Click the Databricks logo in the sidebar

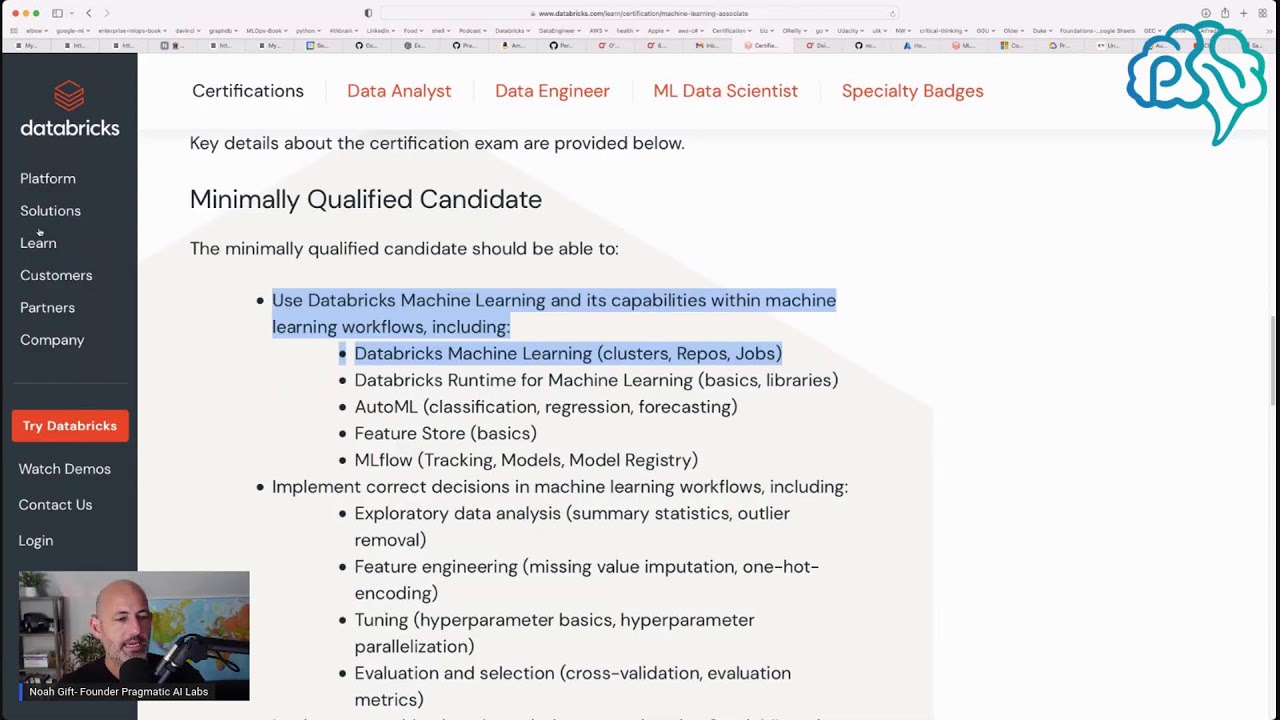(x=69, y=110)
